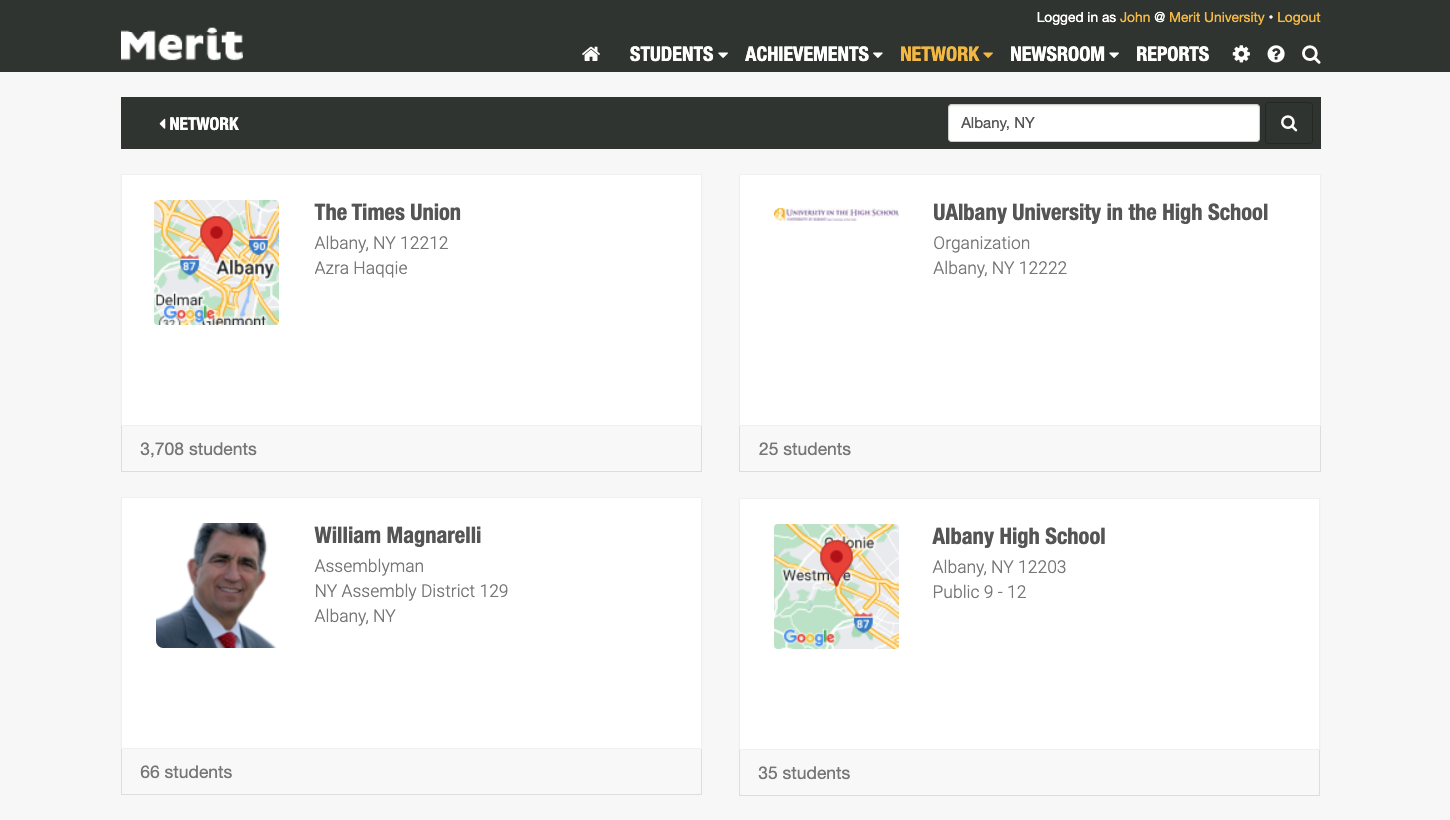Submit network search with magnifier button

pos(1289,123)
